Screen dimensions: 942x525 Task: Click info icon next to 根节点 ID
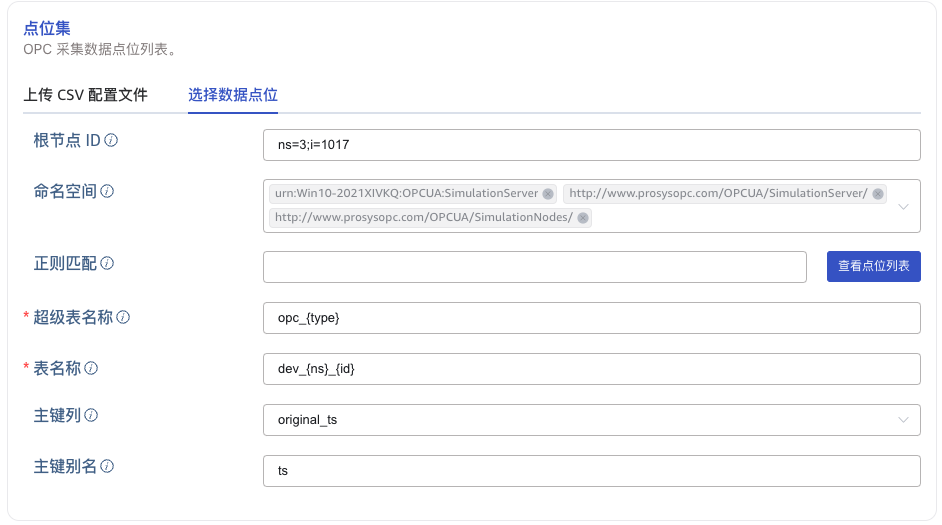(111, 141)
